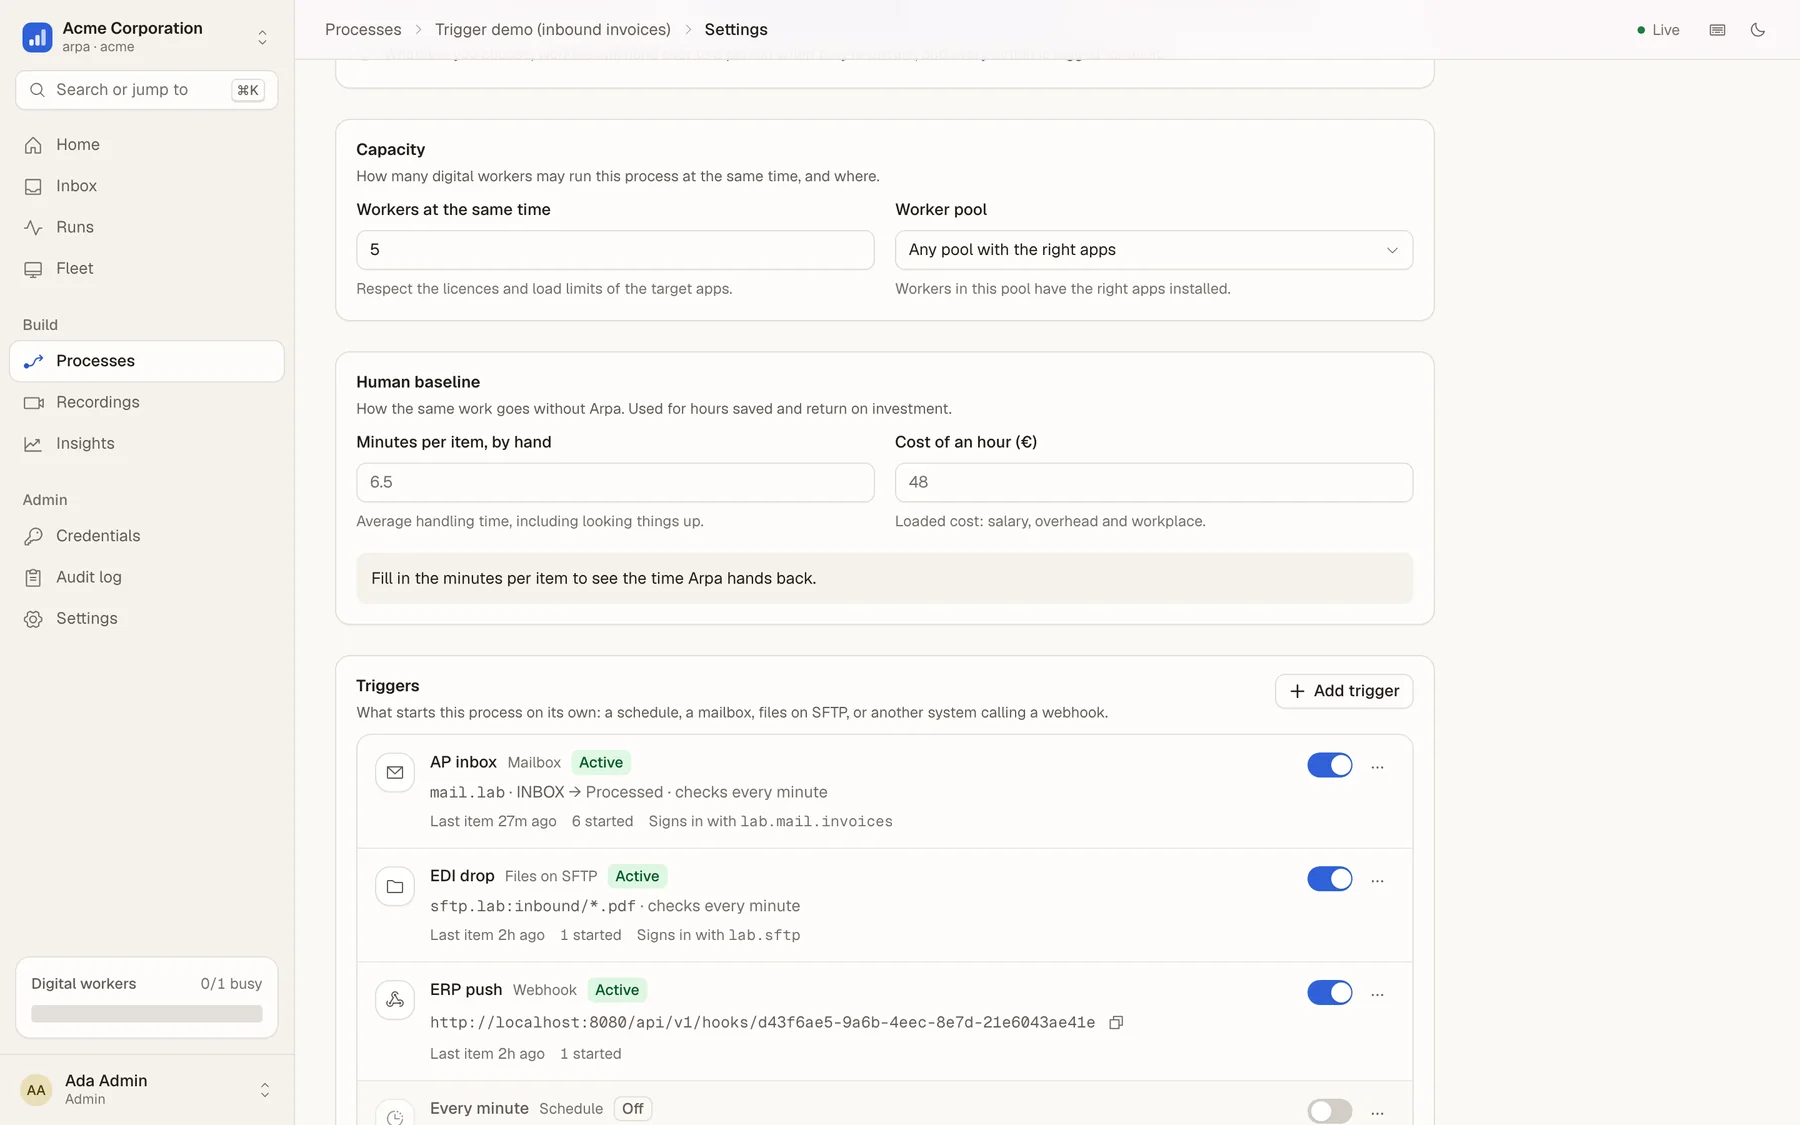Open the Inbox page
The height and width of the screenshot is (1125, 1800).
tap(147, 186)
